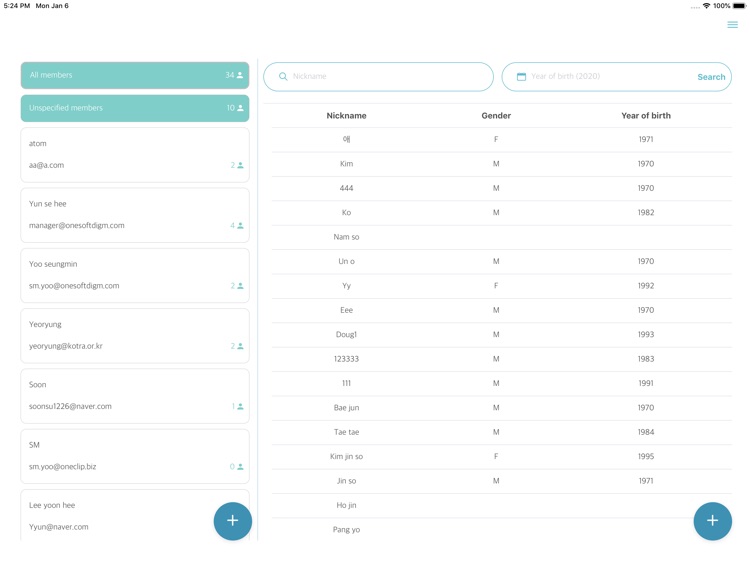Screen dimensions: 750x562
Task: Tap the add button under the group list
Action: pyautogui.click(x=232, y=521)
